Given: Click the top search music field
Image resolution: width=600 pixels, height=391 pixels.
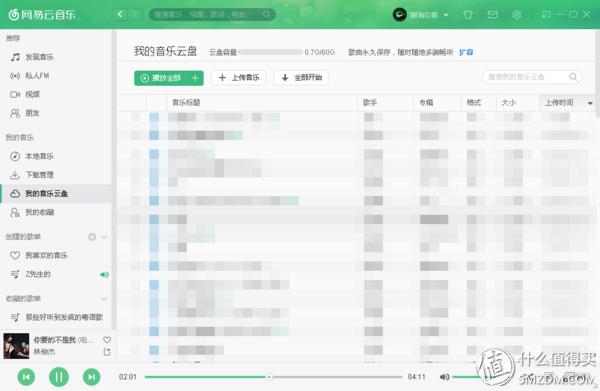Looking at the screenshot, I should pyautogui.click(x=212, y=15).
